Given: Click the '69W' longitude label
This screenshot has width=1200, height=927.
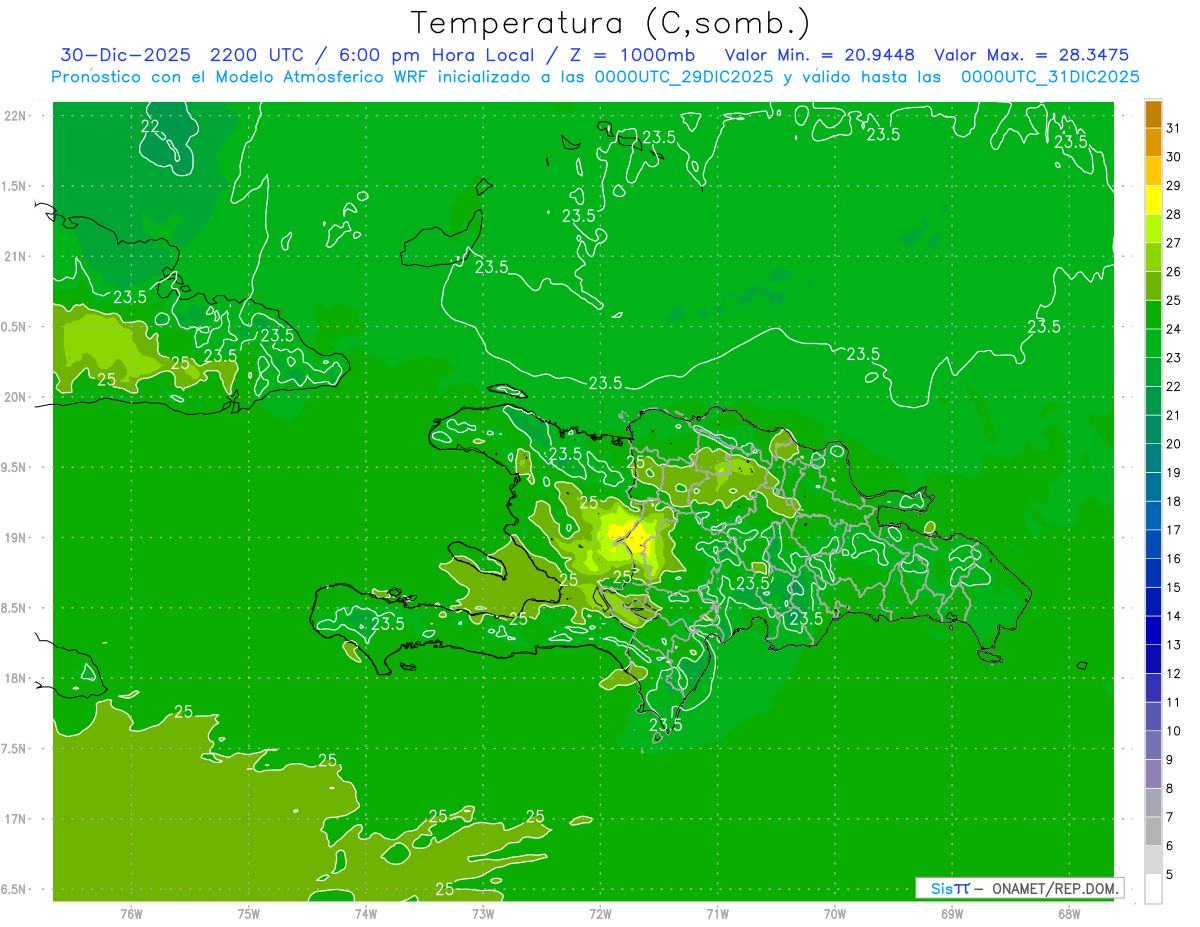Looking at the screenshot, I should click(x=951, y=914).
